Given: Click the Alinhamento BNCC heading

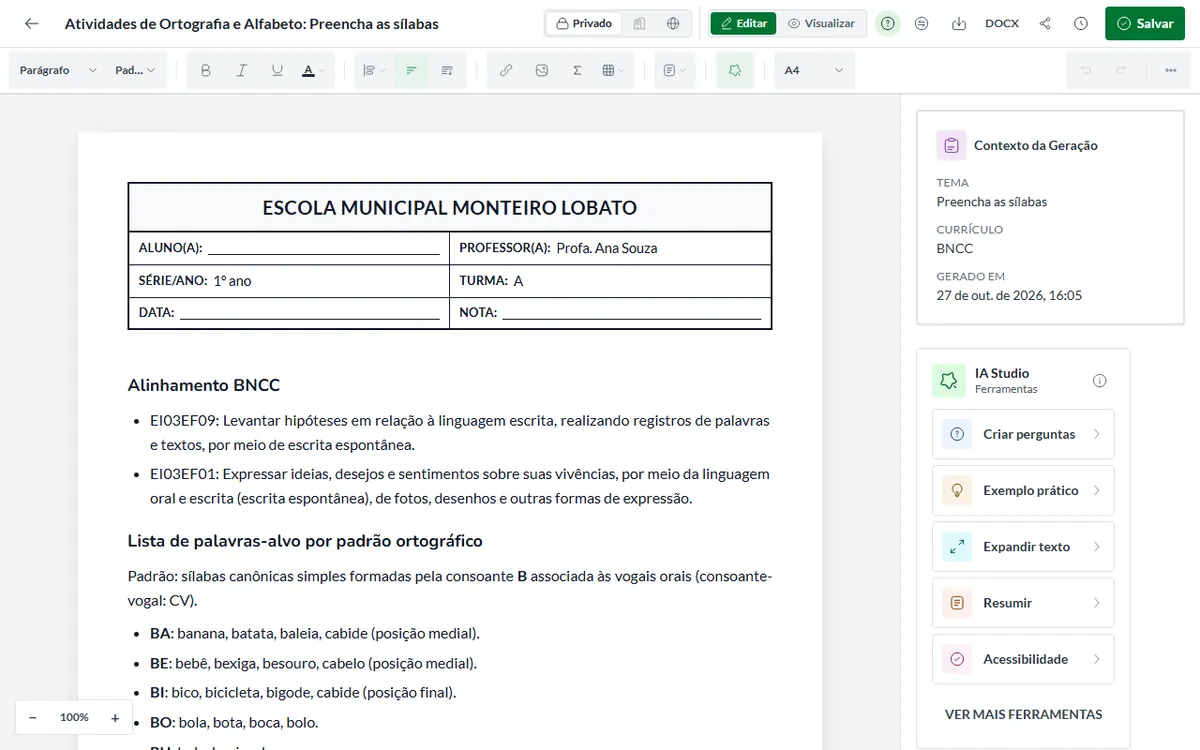Looking at the screenshot, I should click(x=204, y=385).
